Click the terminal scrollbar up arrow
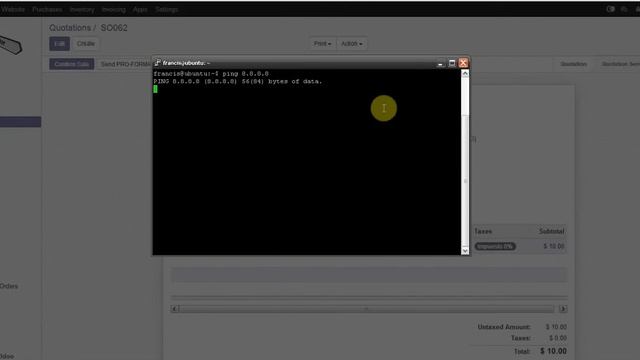The width and height of the screenshot is (640, 360). (x=465, y=73)
